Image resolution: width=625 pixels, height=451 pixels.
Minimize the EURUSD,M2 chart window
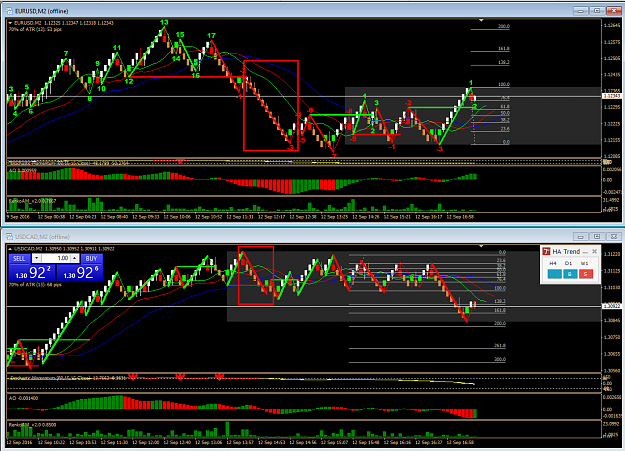click(580, 11)
